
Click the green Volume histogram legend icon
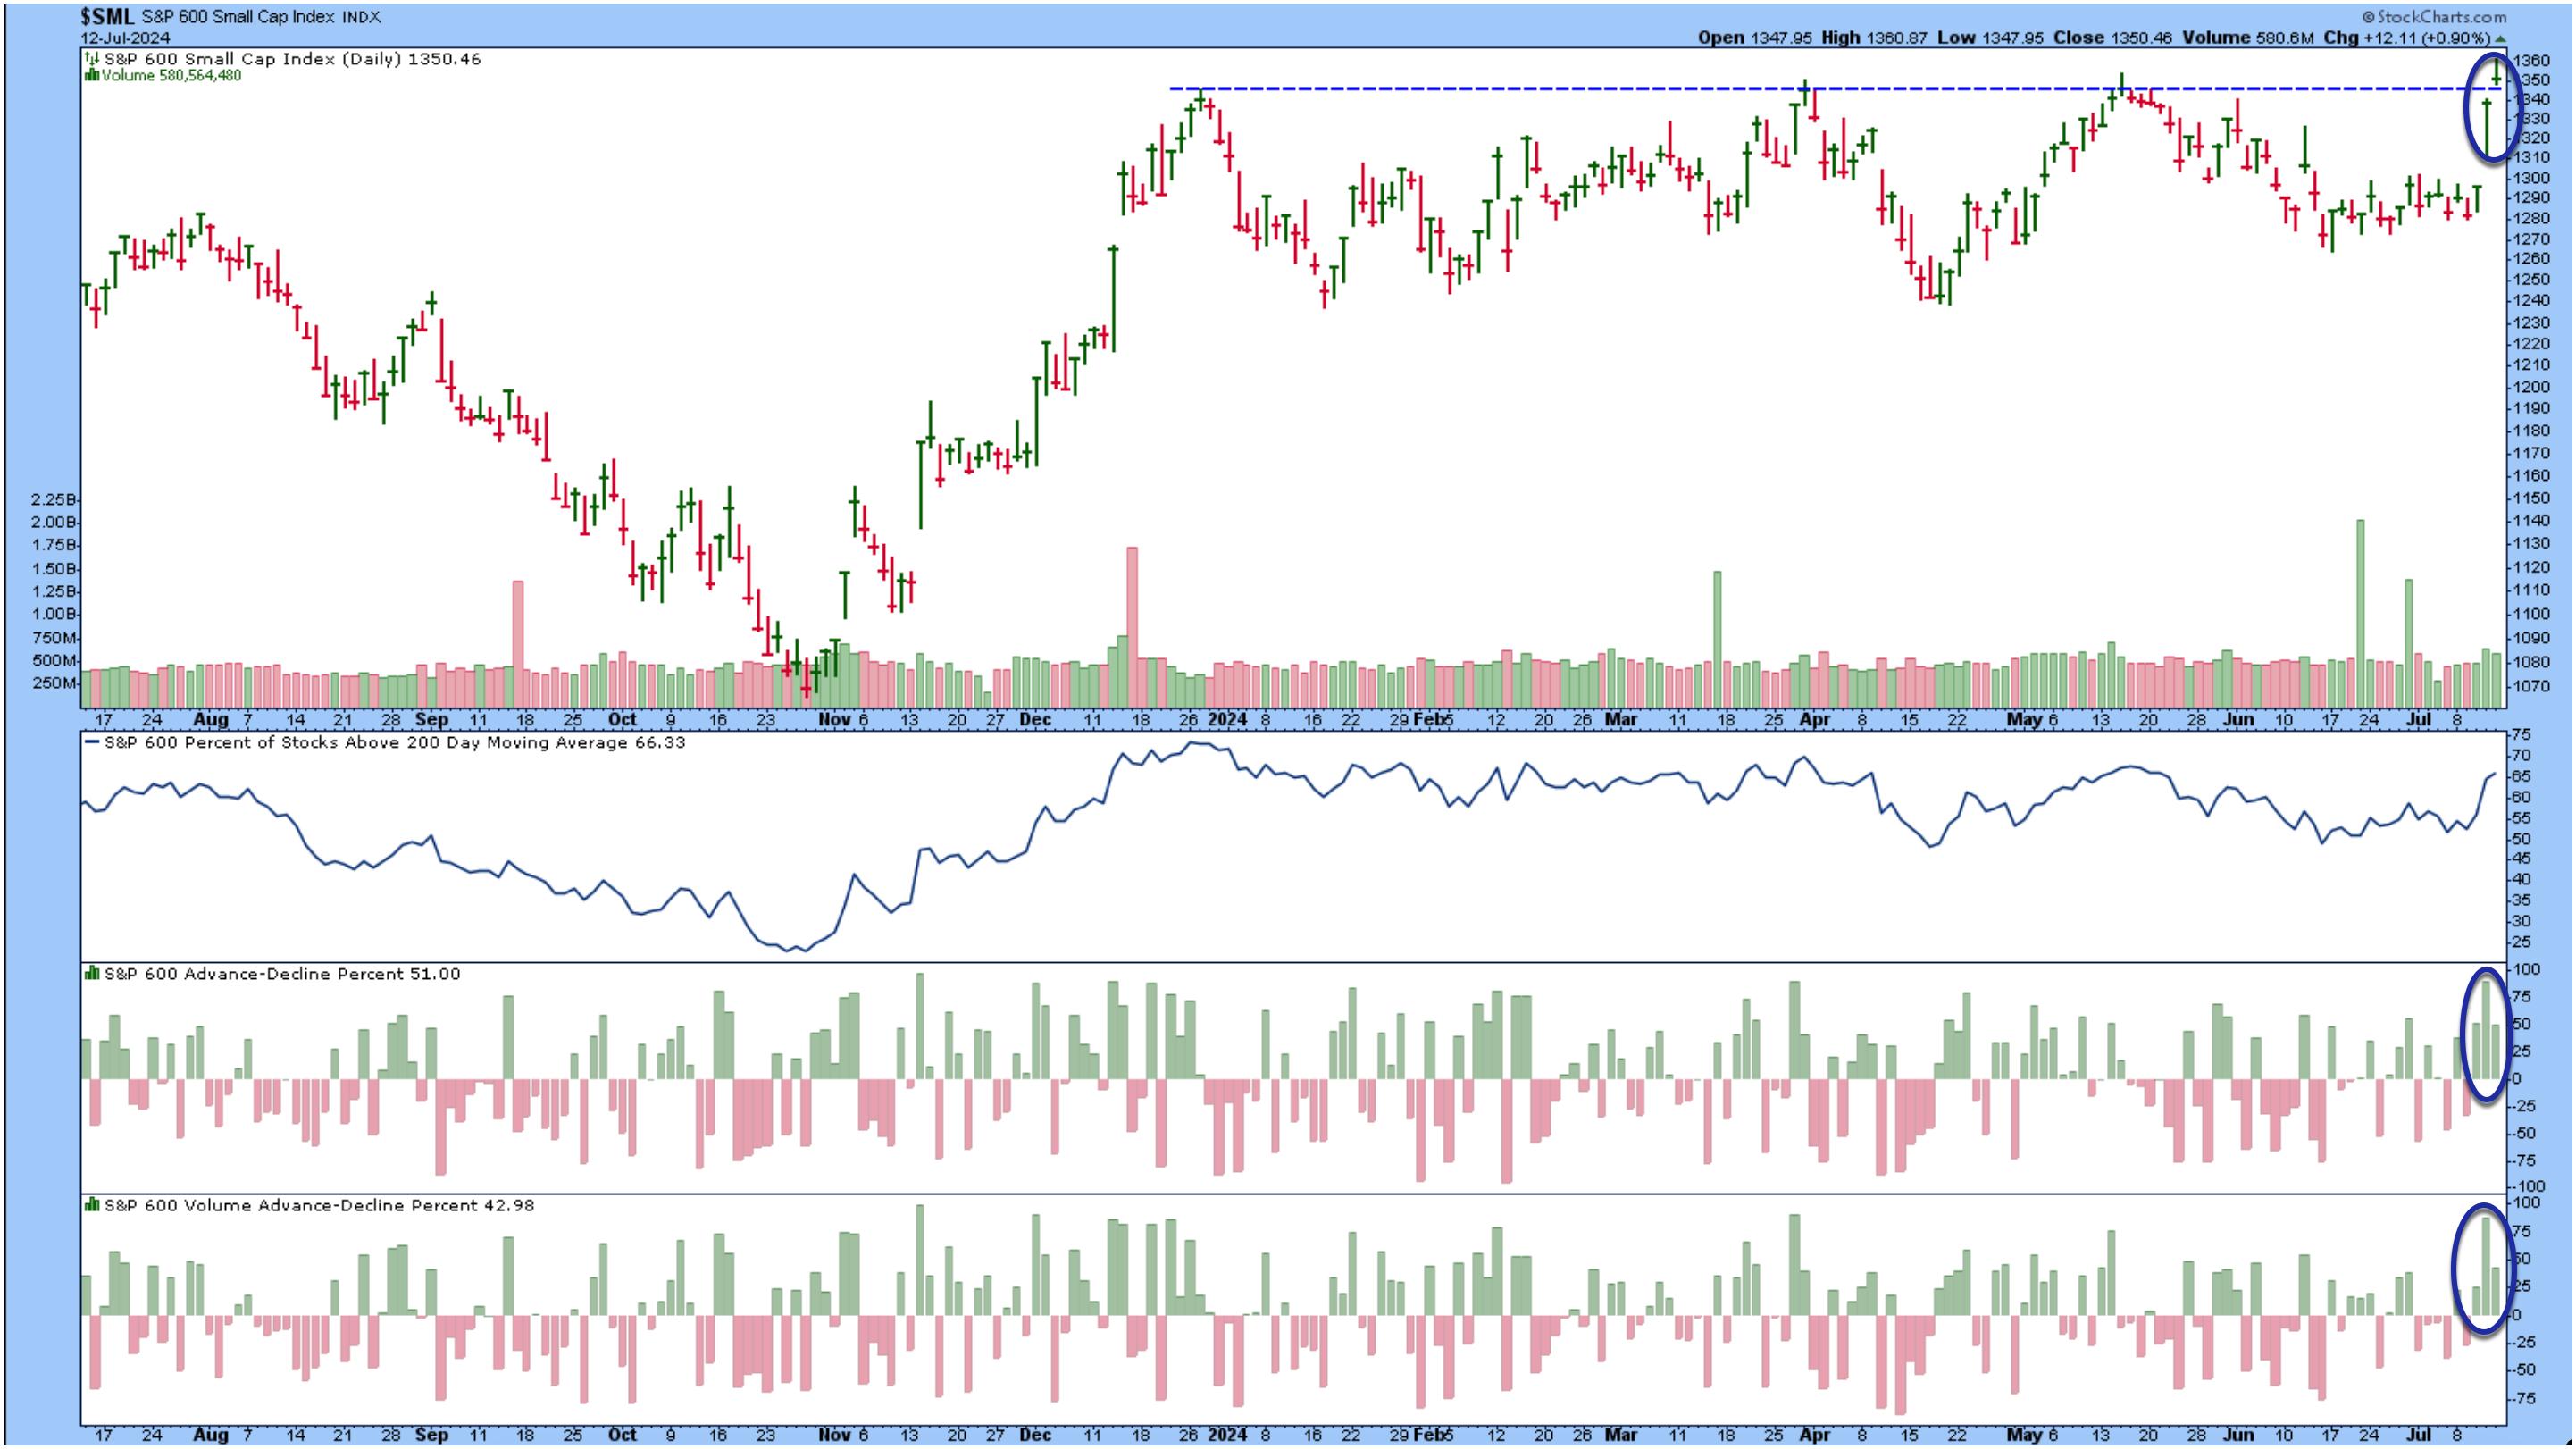point(92,75)
